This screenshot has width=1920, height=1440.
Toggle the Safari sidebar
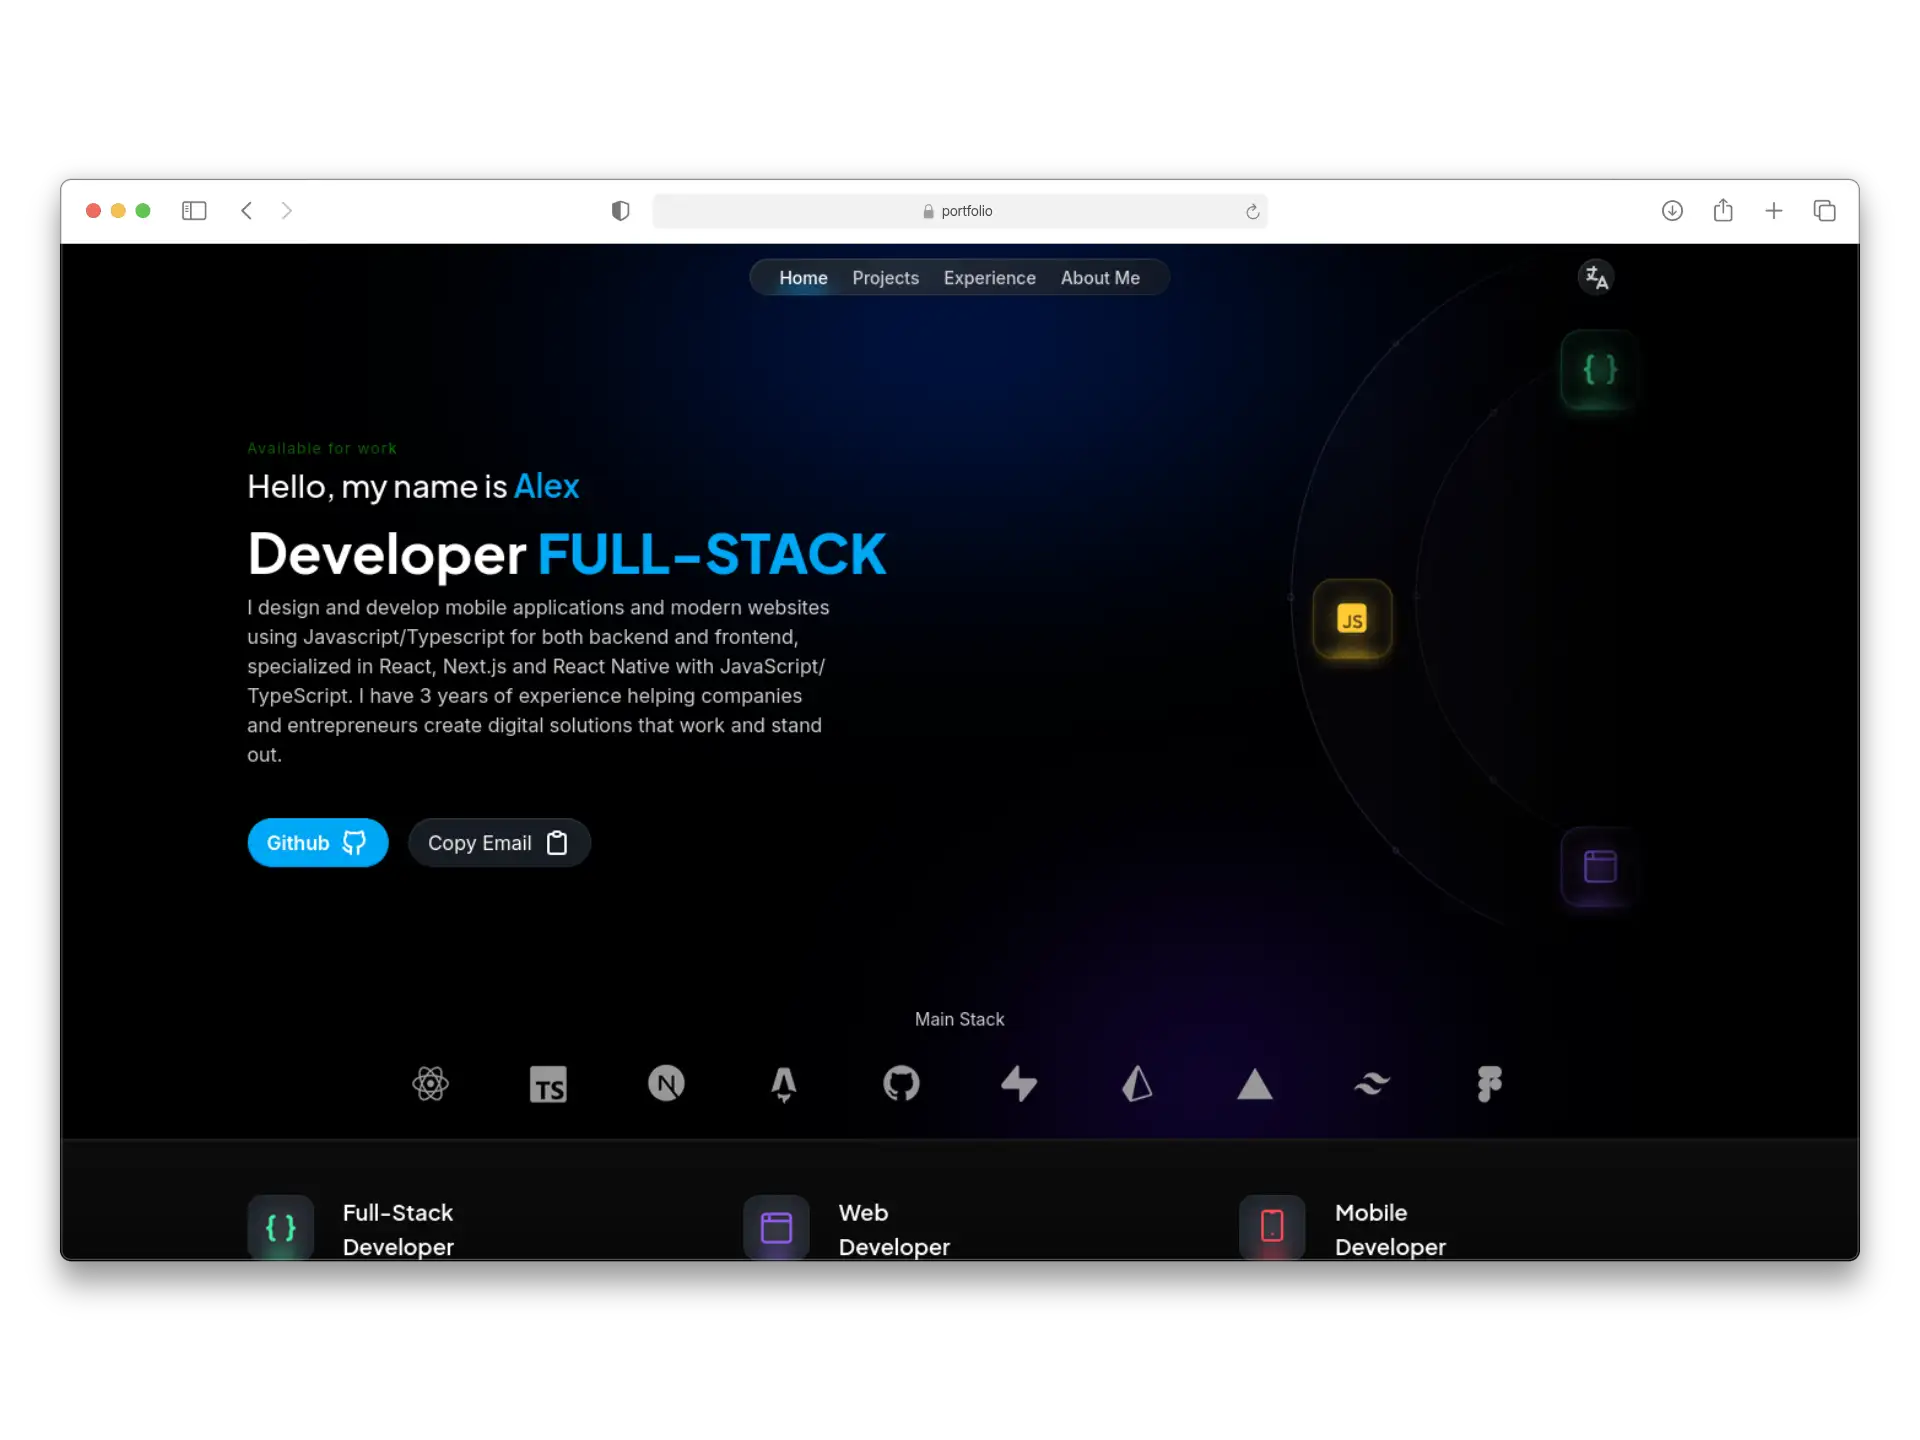(194, 211)
